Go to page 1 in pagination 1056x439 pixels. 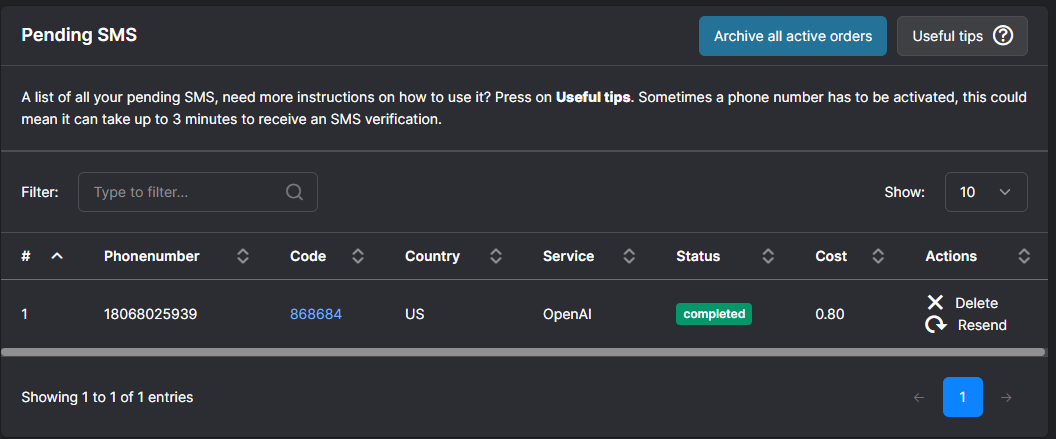962,397
